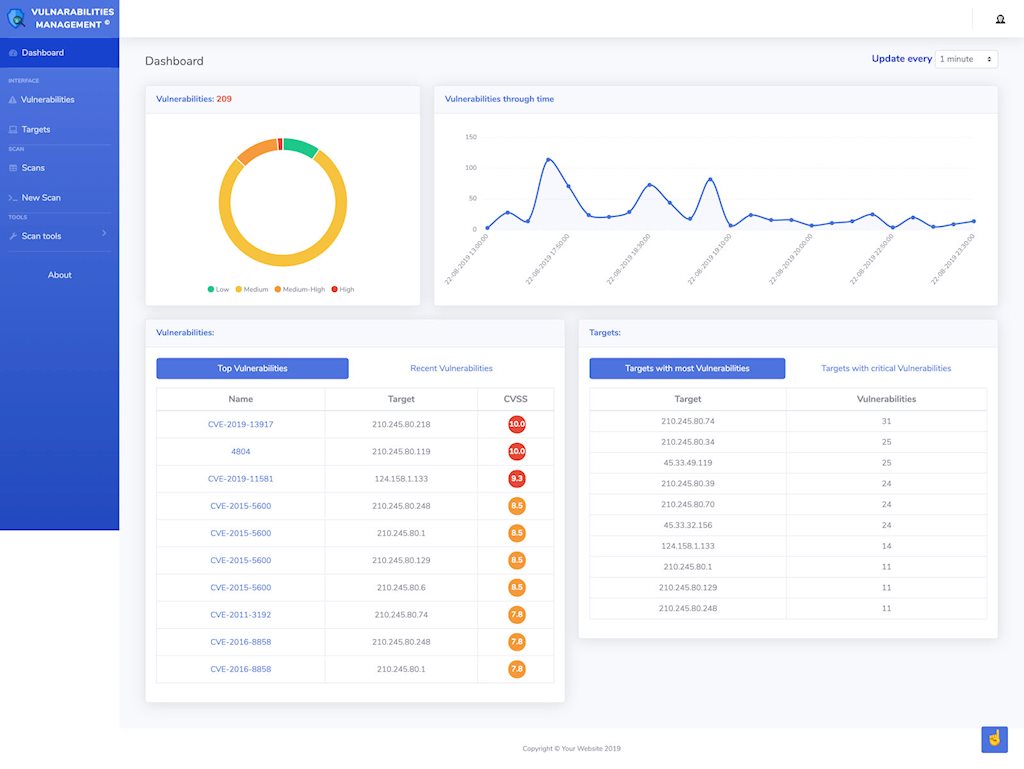
Task: Click the Targets laptop icon
Action: 12,130
